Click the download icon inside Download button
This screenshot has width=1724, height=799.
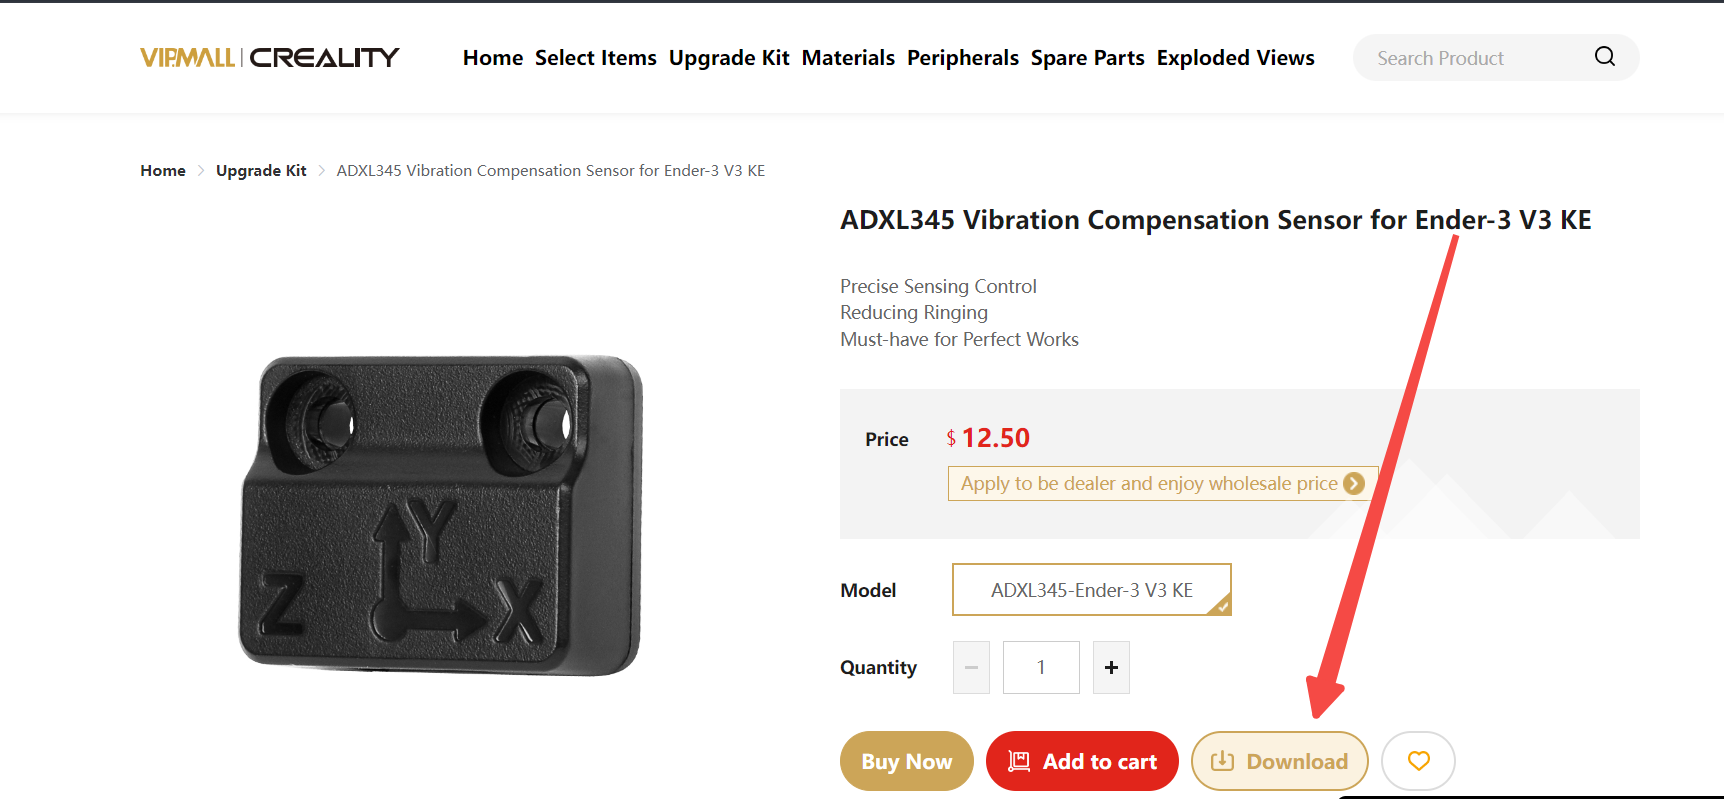coord(1223,761)
